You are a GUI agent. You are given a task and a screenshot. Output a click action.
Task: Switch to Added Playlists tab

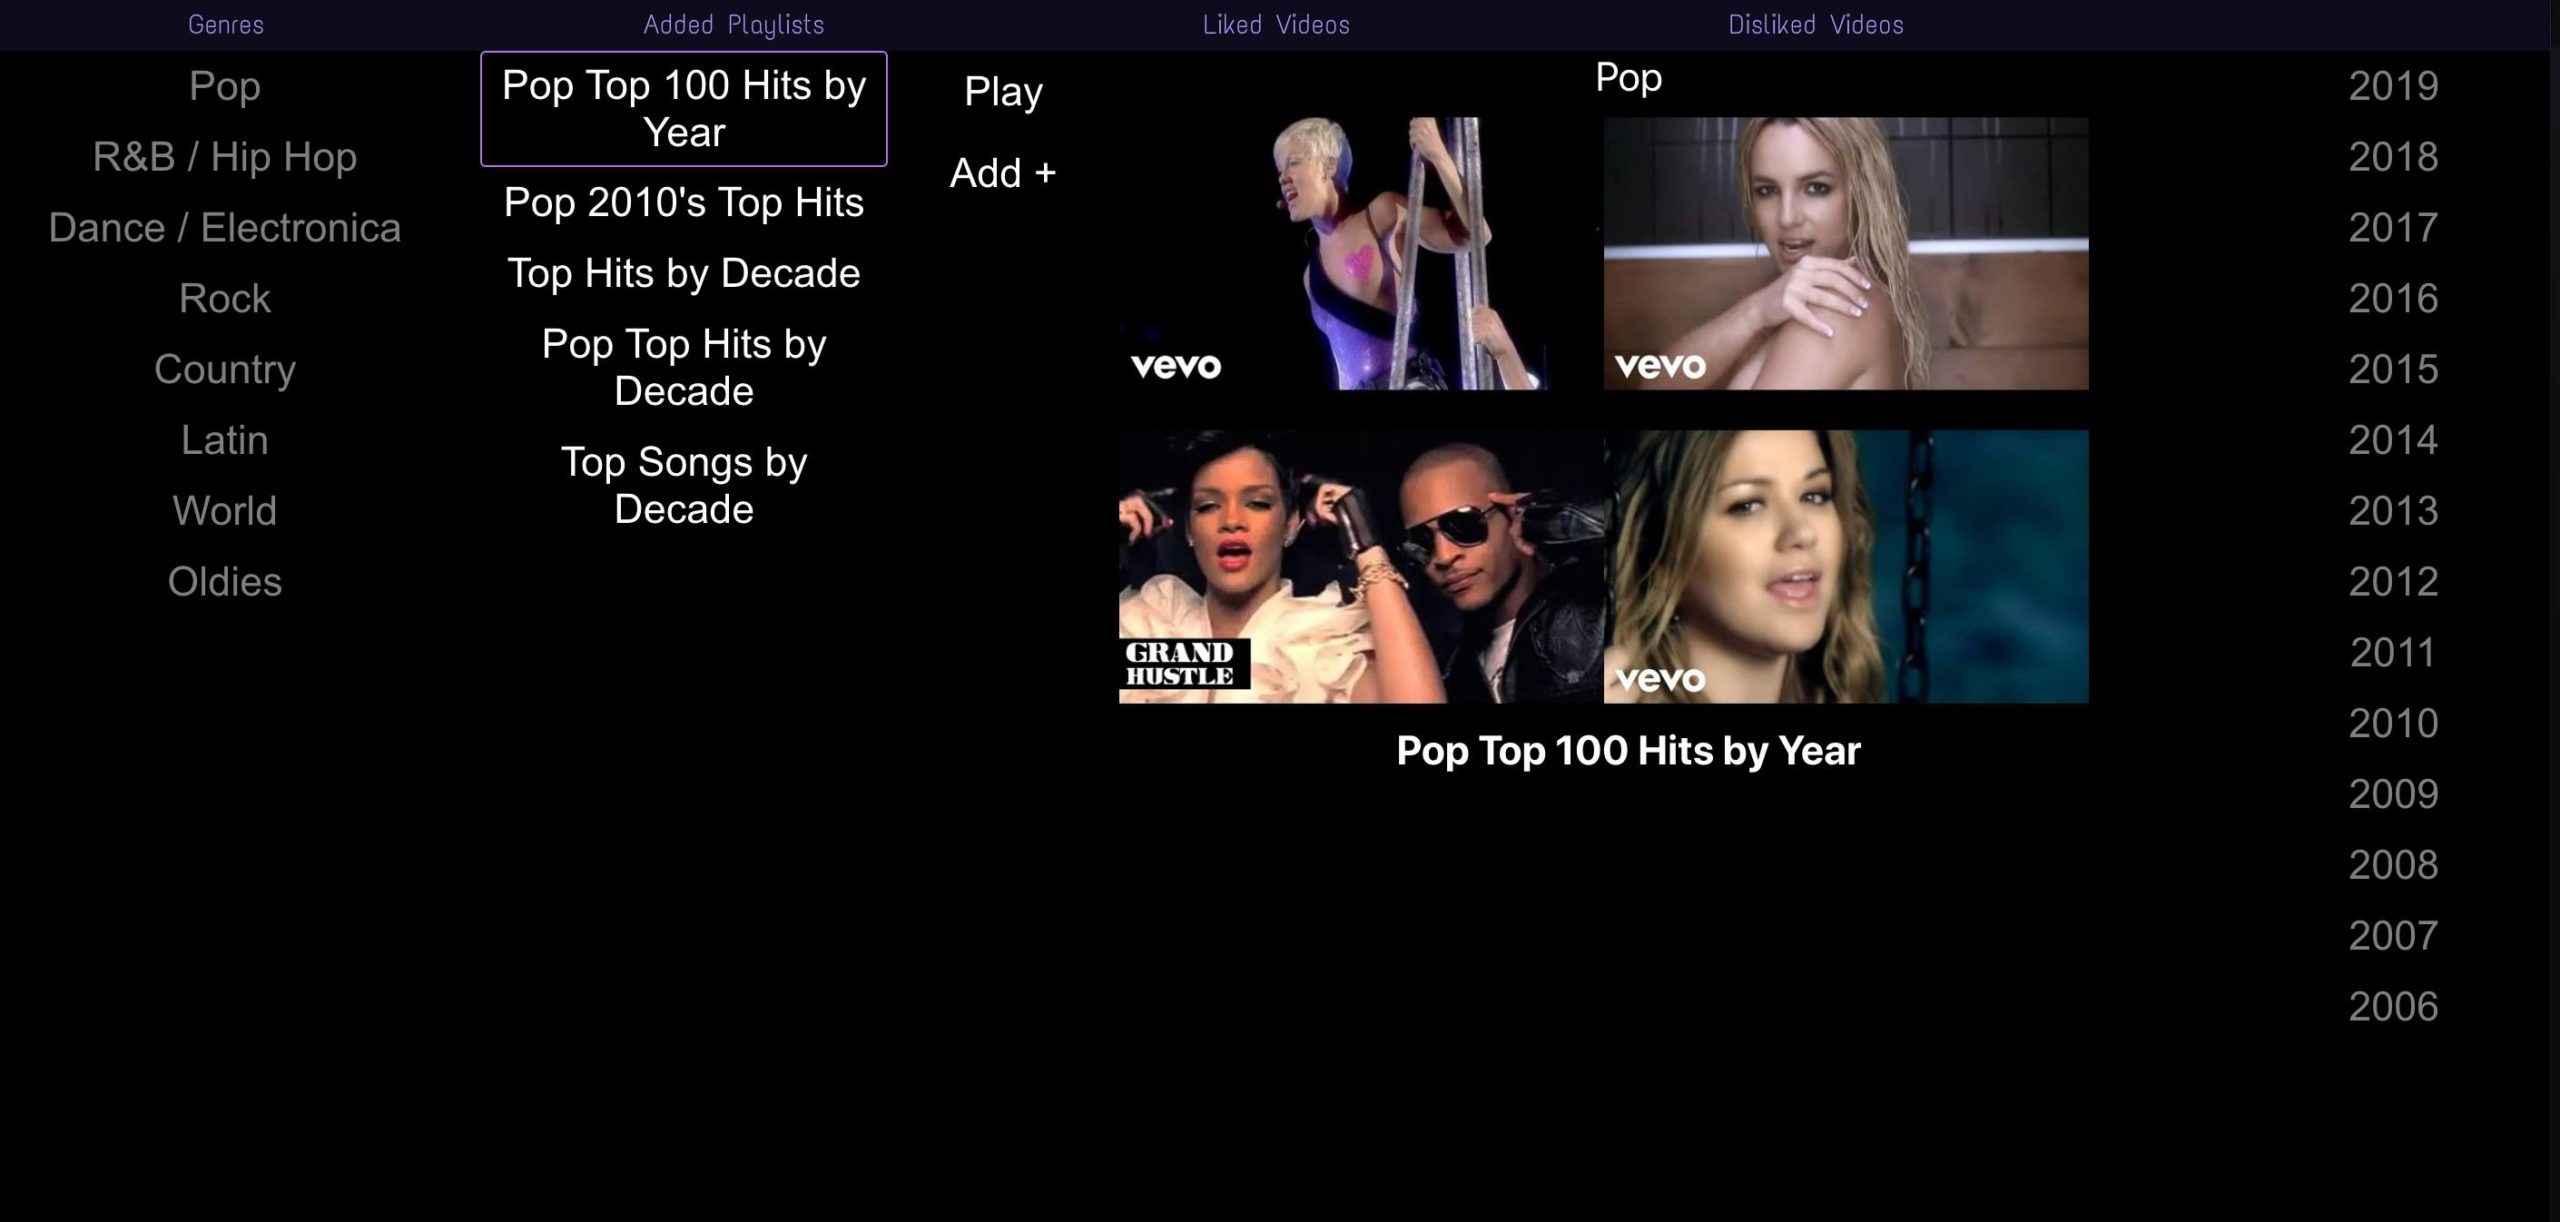733,25
